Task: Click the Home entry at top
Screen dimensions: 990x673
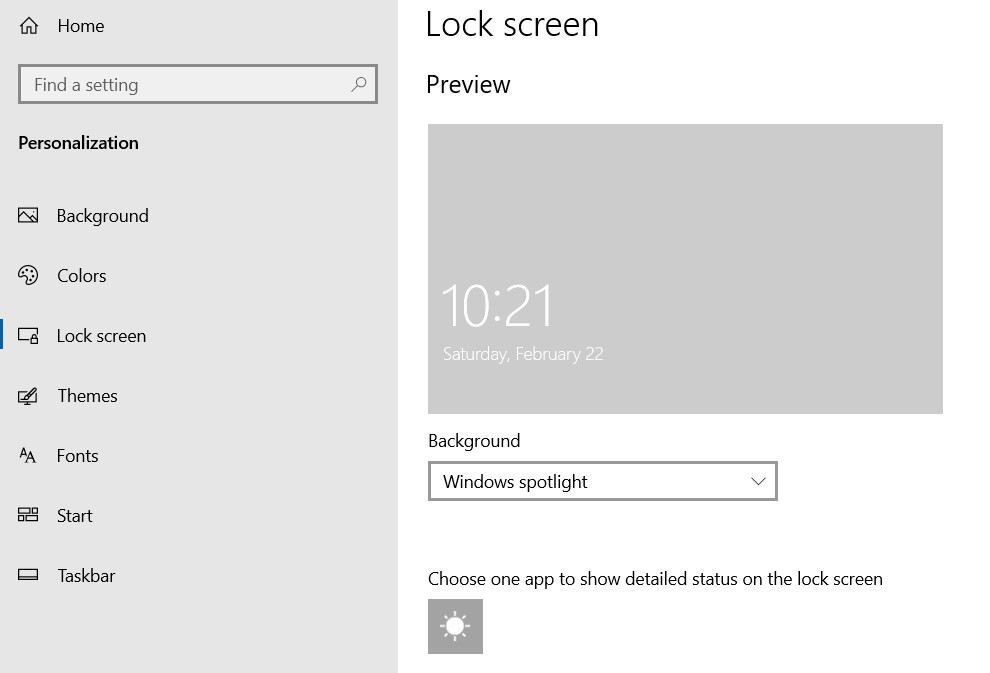Action: tap(81, 25)
